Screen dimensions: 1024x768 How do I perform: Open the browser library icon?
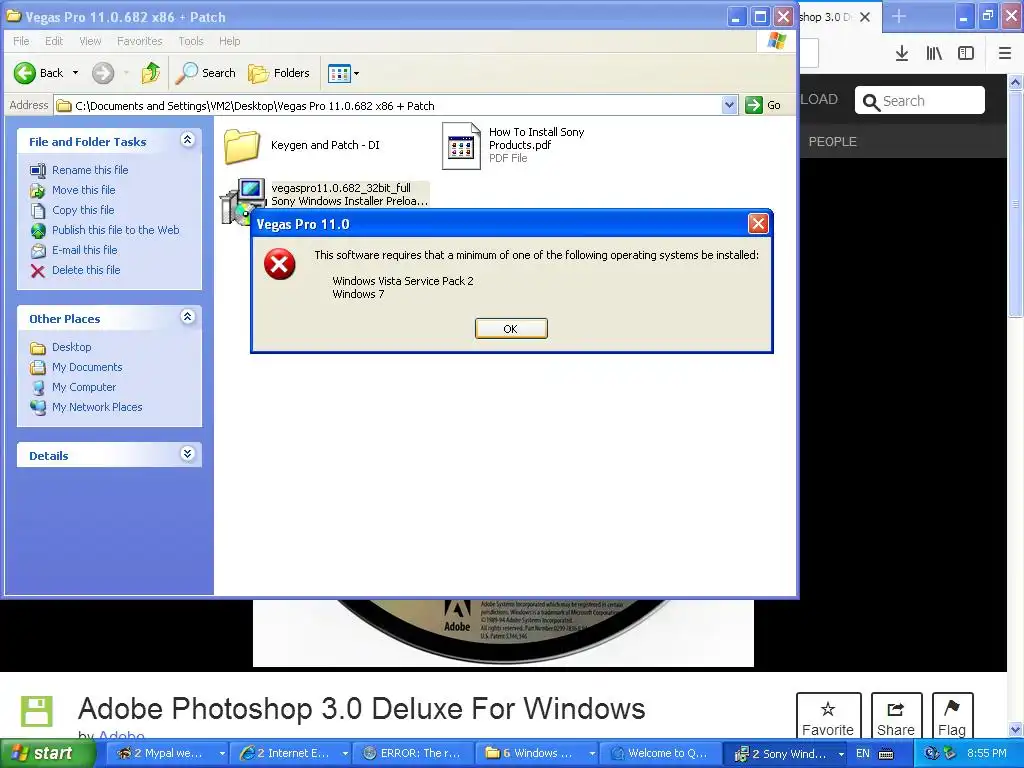click(934, 54)
